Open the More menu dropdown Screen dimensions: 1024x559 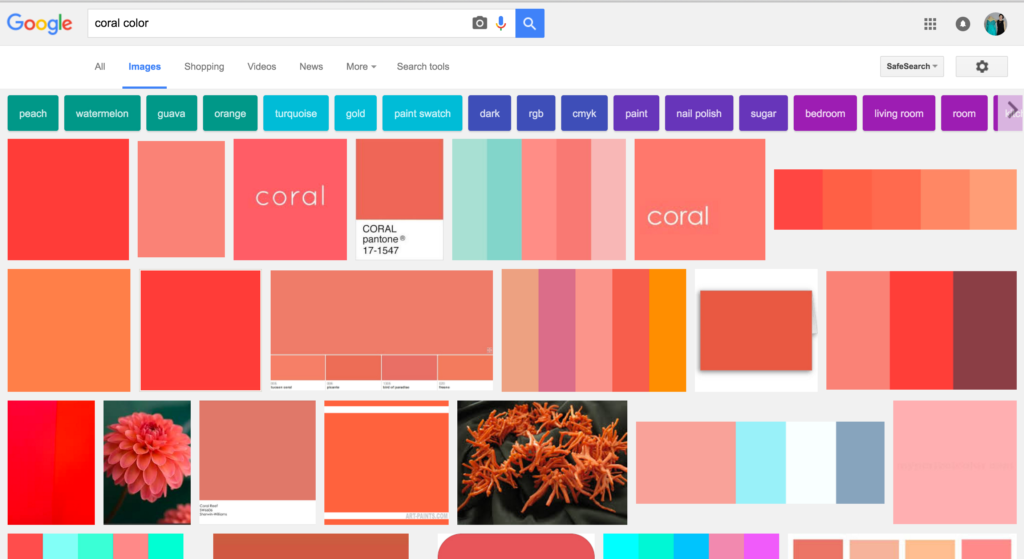coord(360,67)
